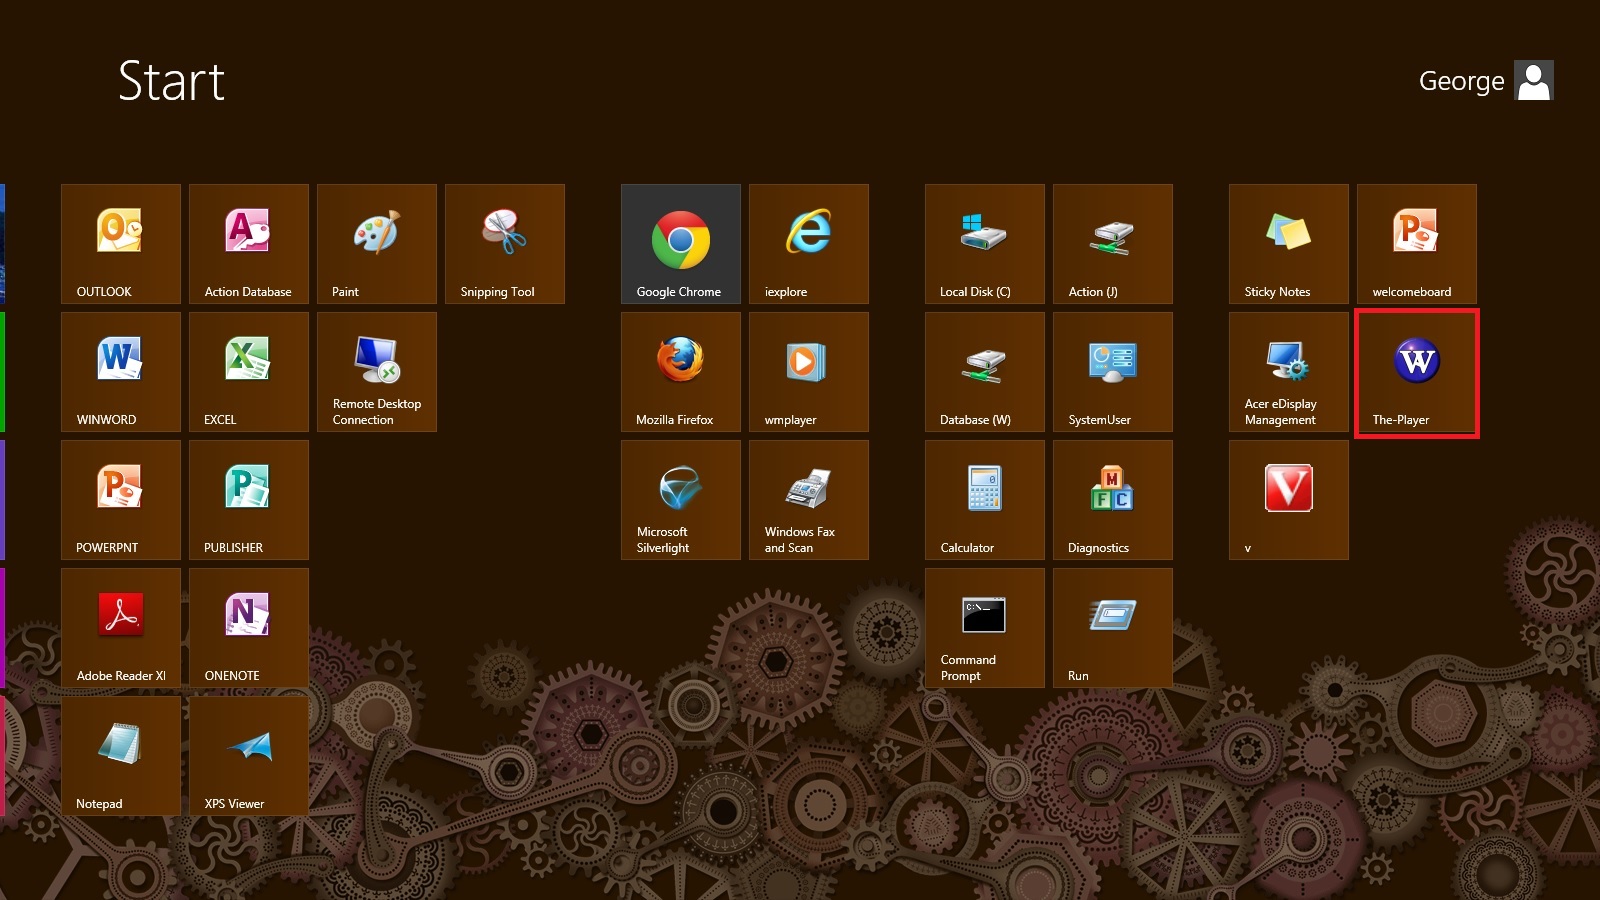Image resolution: width=1600 pixels, height=900 pixels.
Task: Open the welcomeboard tile
Action: pos(1417,244)
